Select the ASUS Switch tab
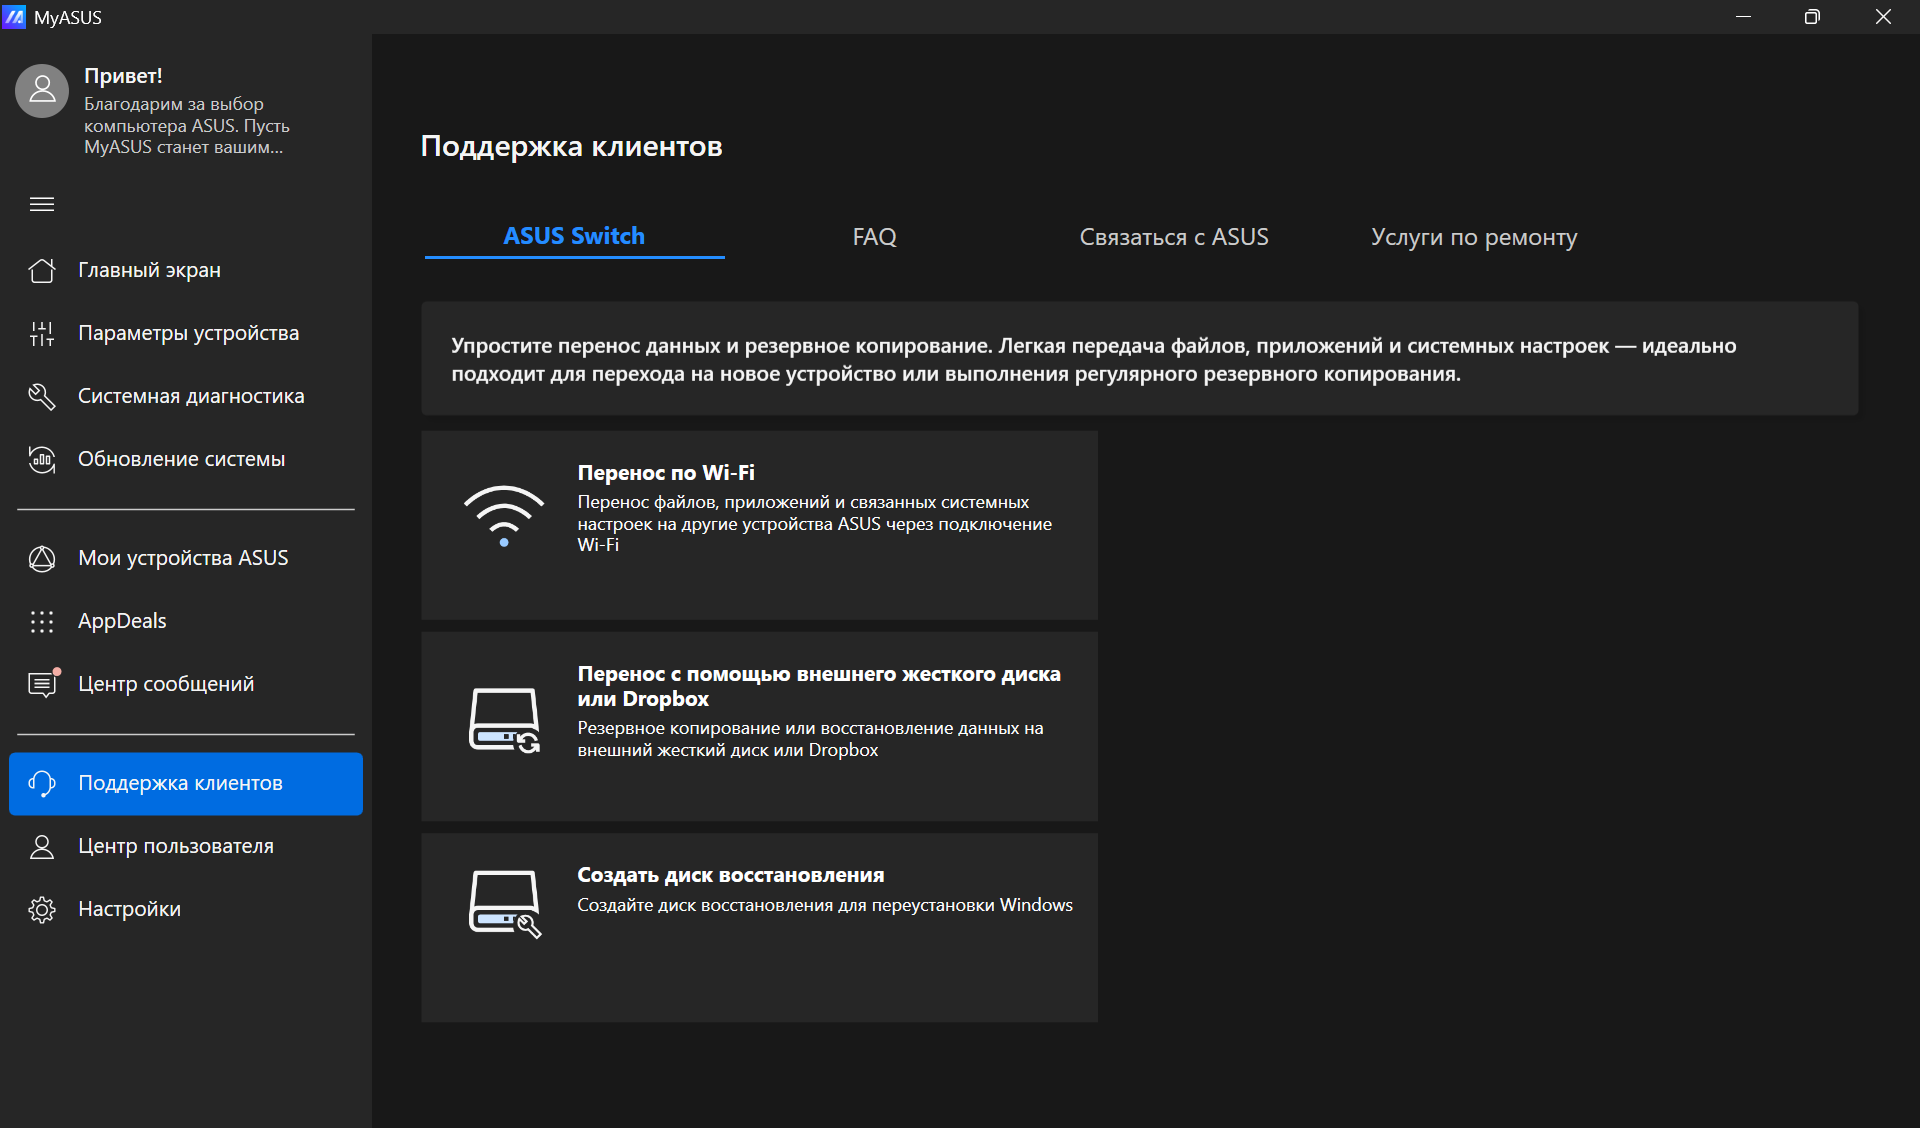This screenshot has width=1920, height=1128. (574, 236)
